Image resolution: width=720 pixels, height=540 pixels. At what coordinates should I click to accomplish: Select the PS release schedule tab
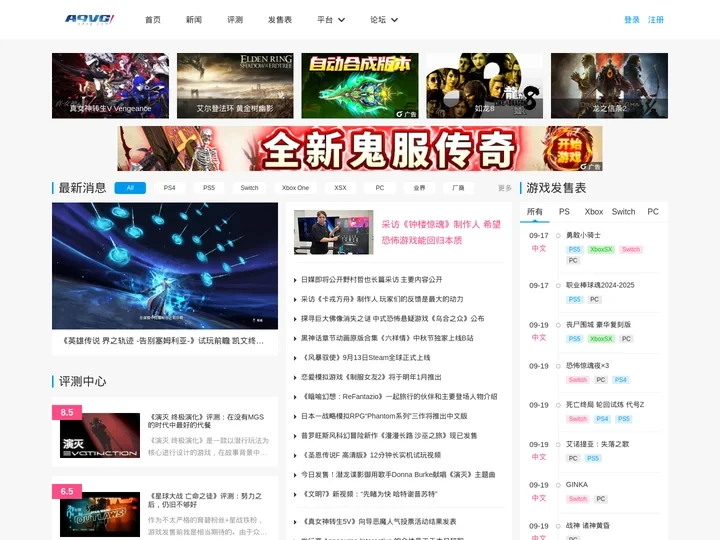point(564,212)
